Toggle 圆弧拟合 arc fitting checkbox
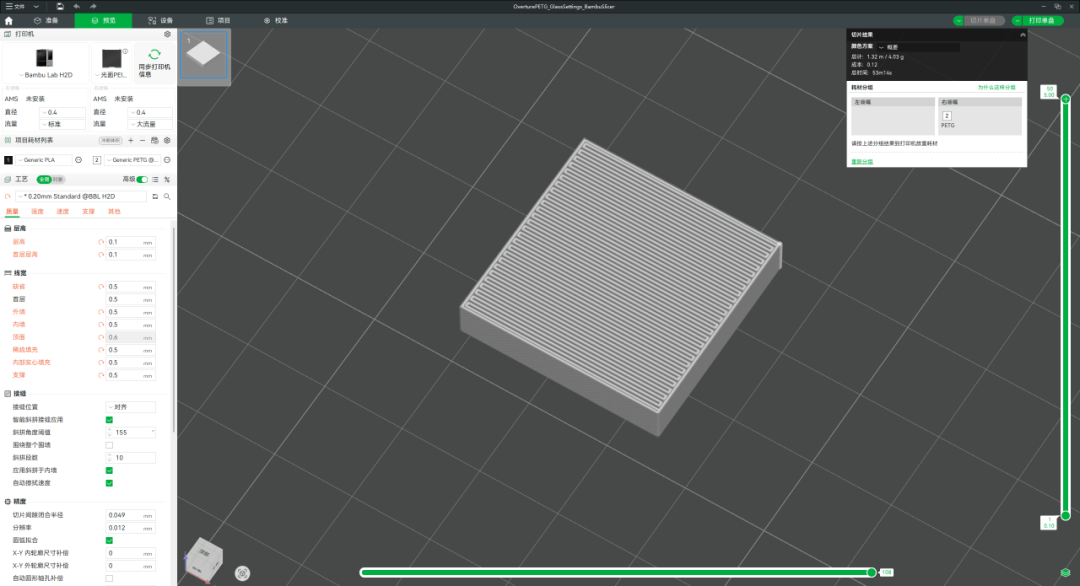The width and height of the screenshot is (1080, 586). tap(110, 541)
